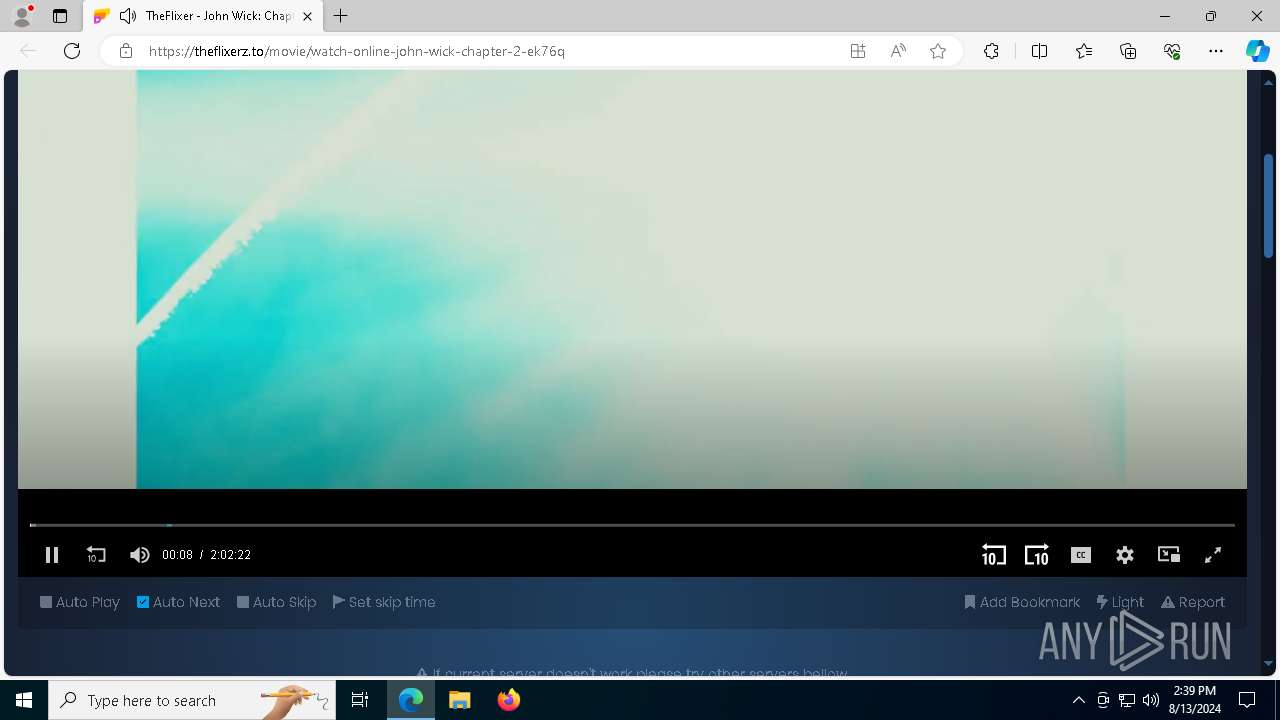This screenshot has width=1280, height=720.
Task: Open Edge Settings and more menu
Action: click(x=1216, y=51)
